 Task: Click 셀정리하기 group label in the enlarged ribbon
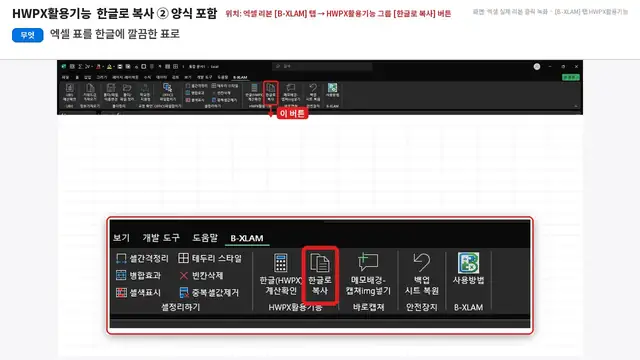[x=180, y=307]
